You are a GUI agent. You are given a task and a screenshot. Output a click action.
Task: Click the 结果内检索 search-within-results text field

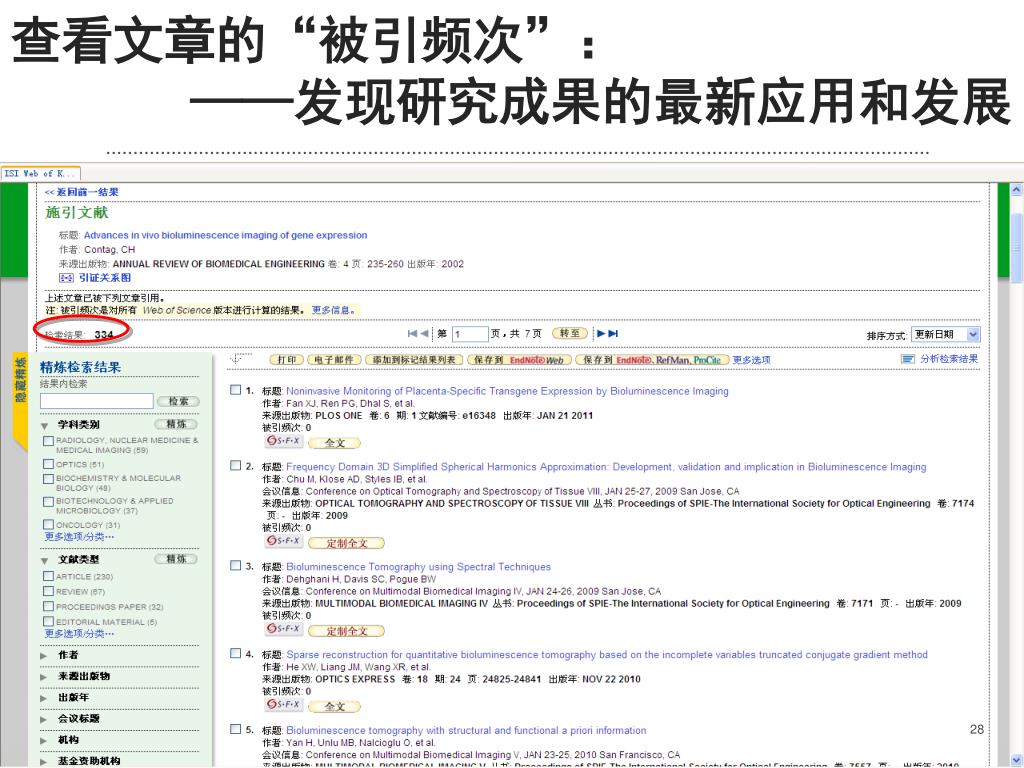tap(96, 401)
